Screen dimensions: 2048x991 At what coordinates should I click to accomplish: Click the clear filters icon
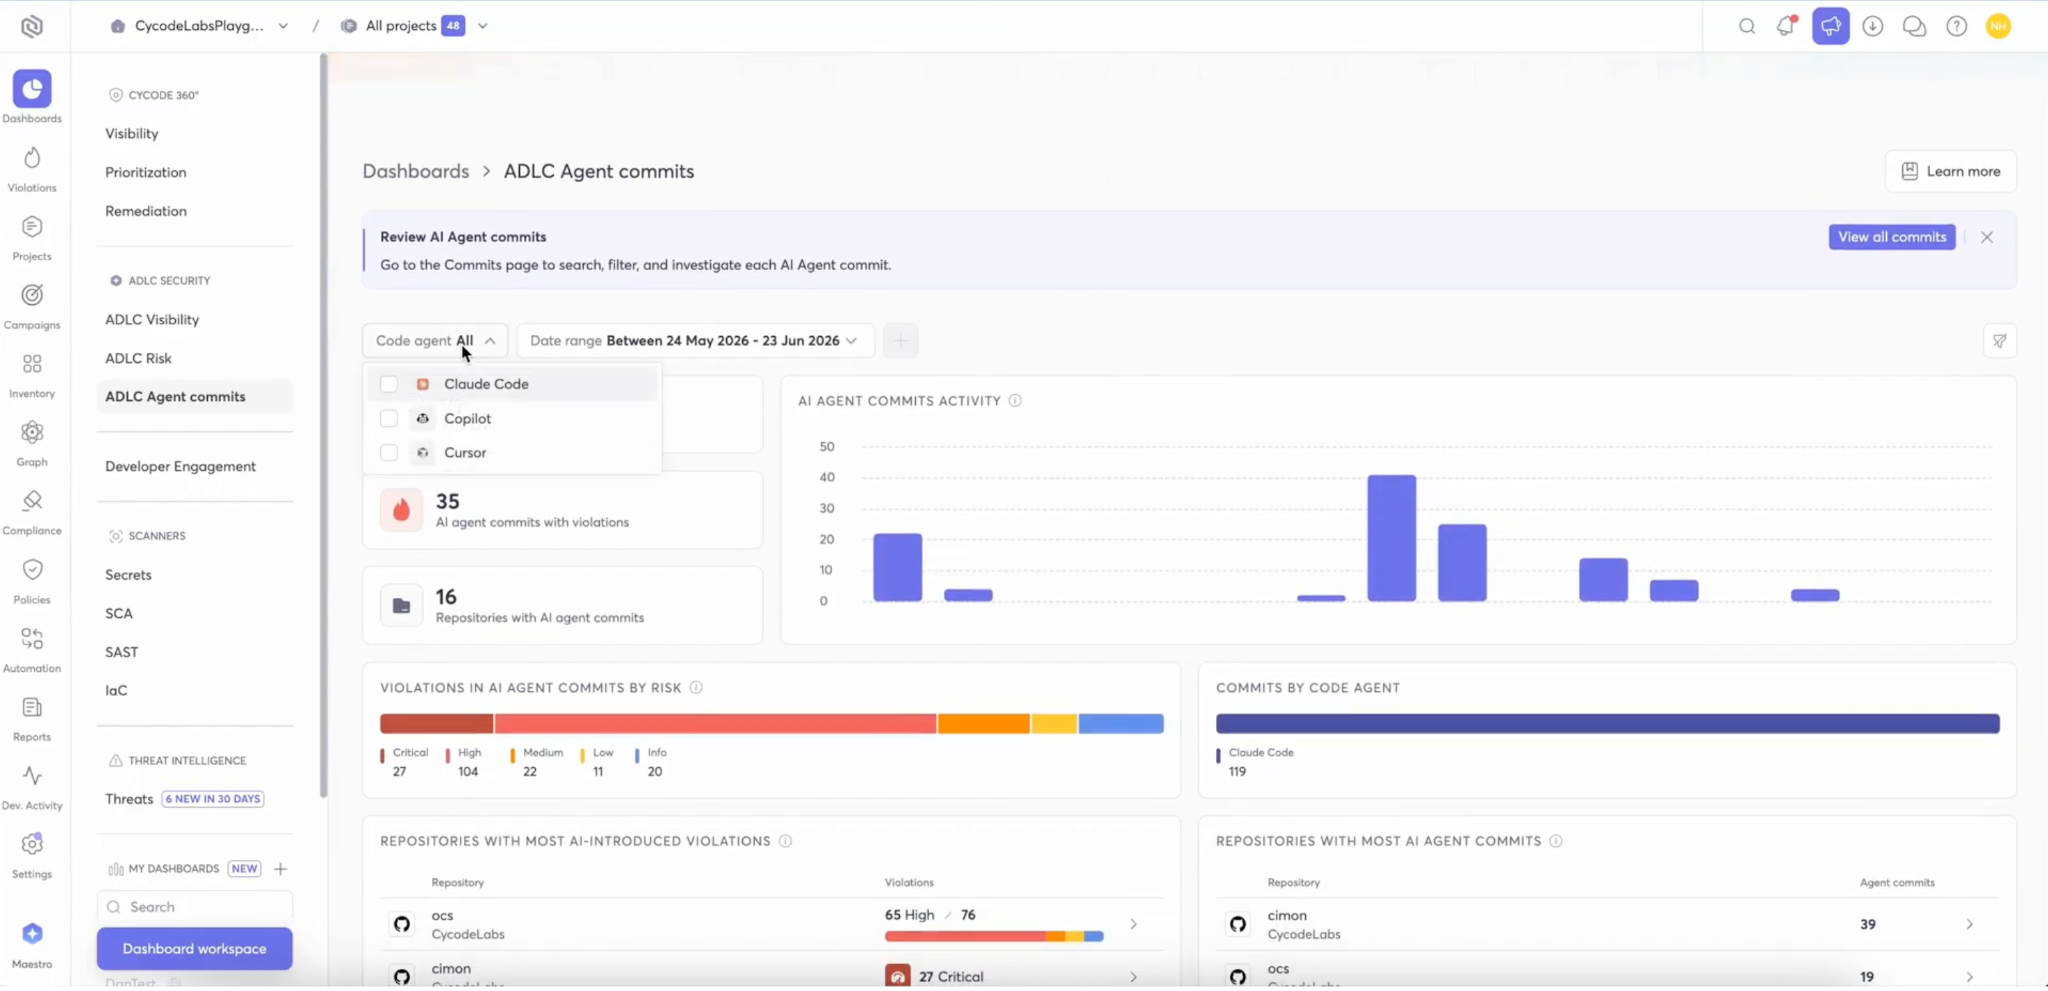(x=2000, y=341)
